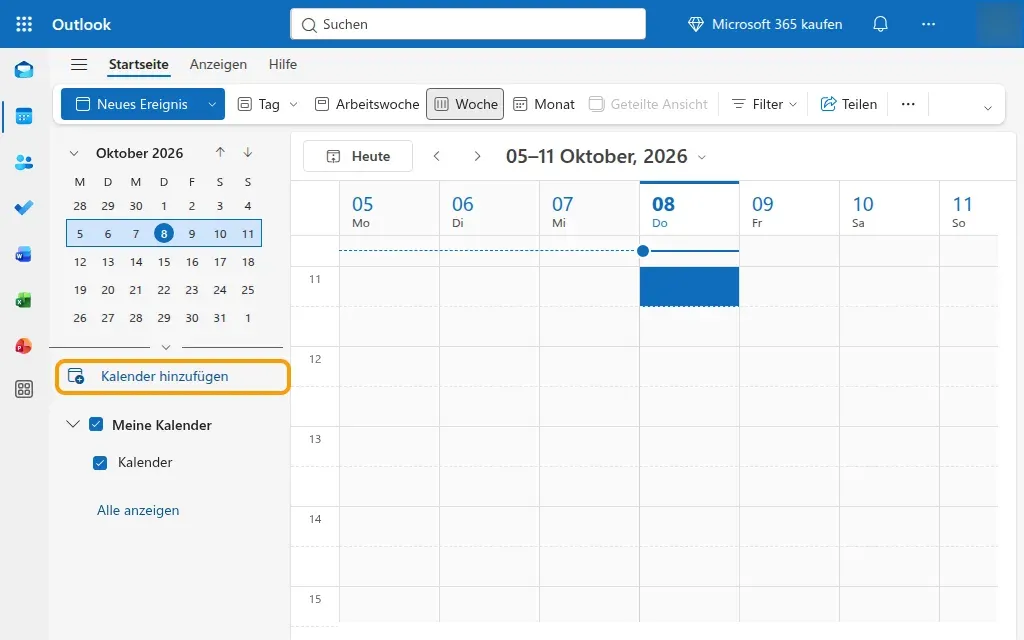Open the header more options ellipsis
The width and height of the screenshot is (1024, 640).
click(x=928, y=24)
